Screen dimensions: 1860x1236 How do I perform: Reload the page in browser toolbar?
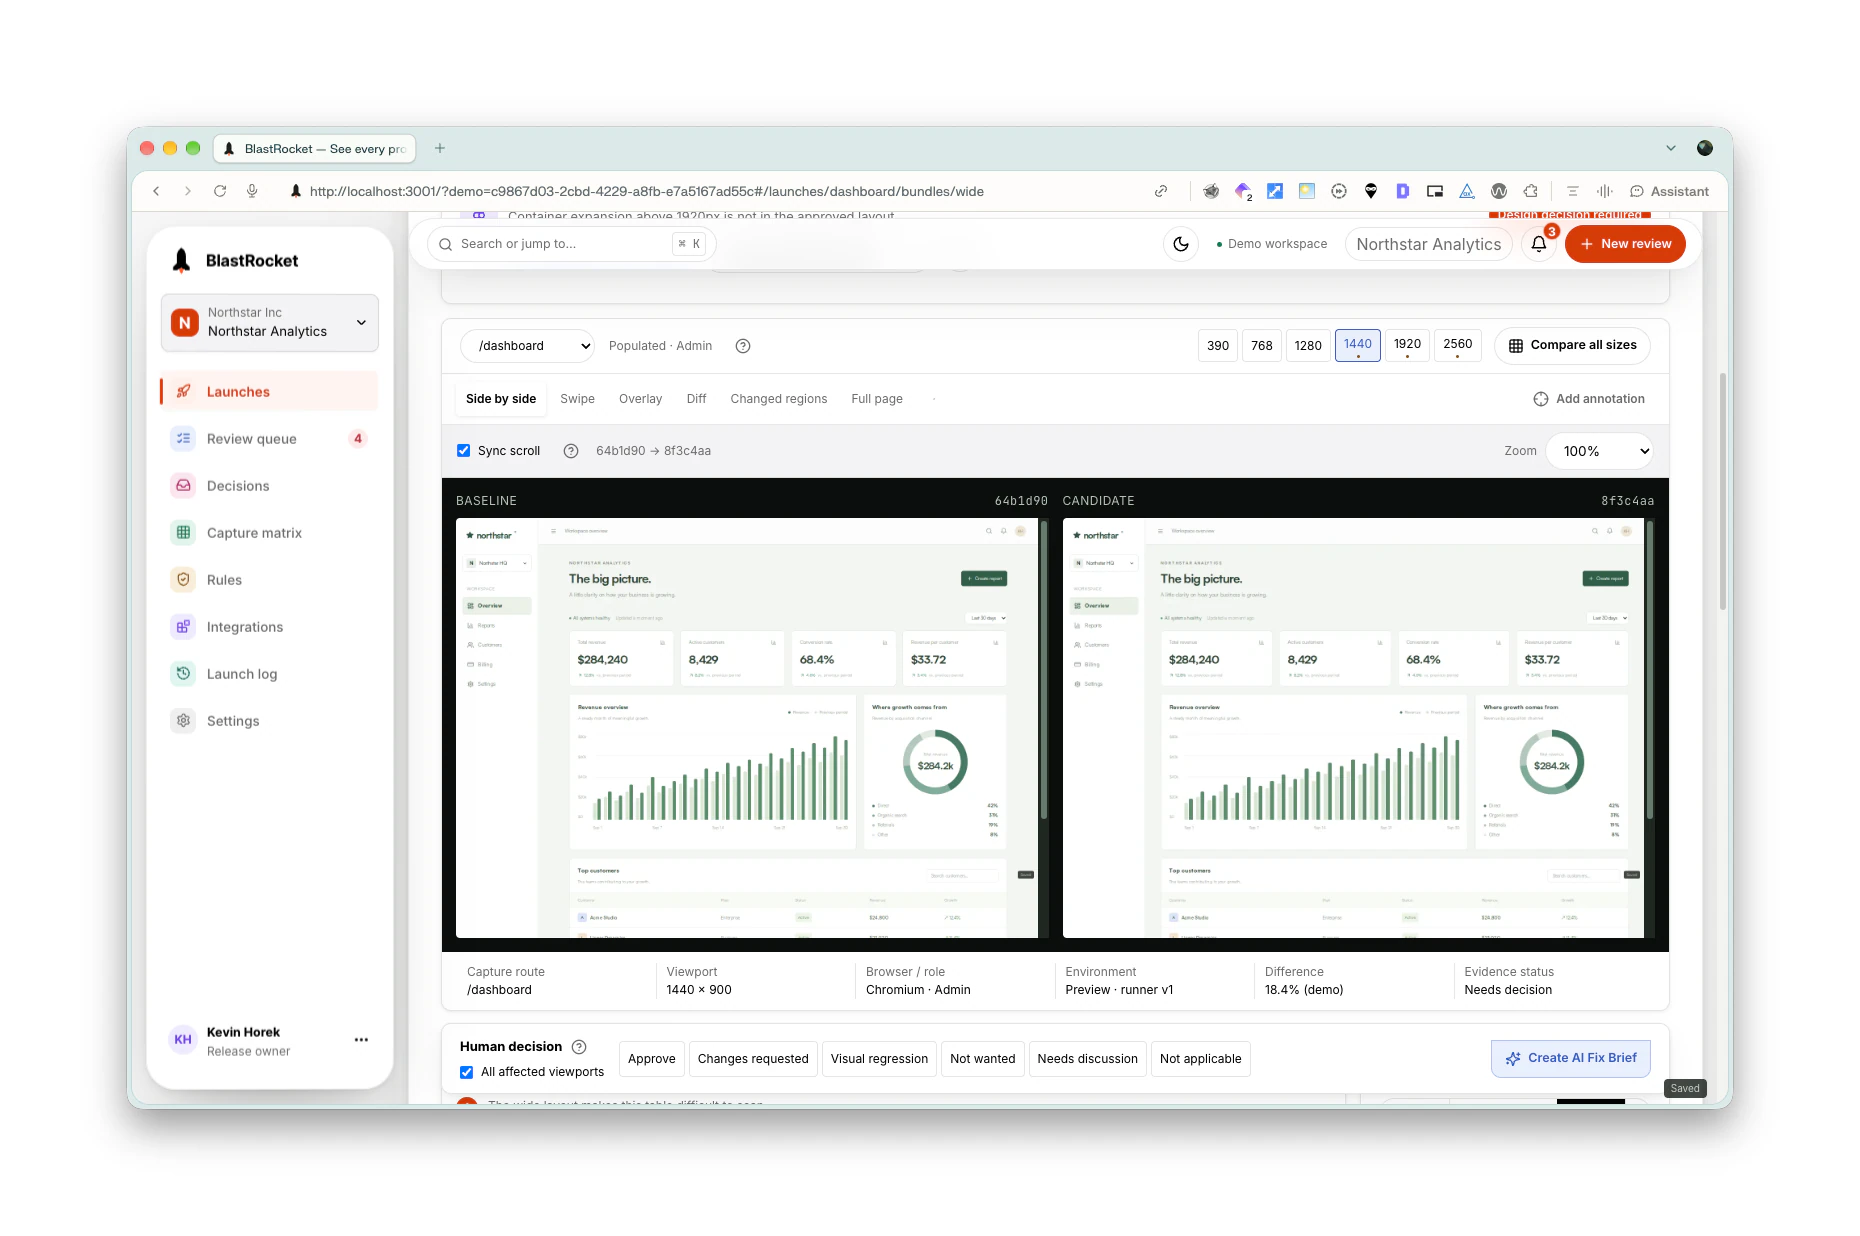[220, 191]
